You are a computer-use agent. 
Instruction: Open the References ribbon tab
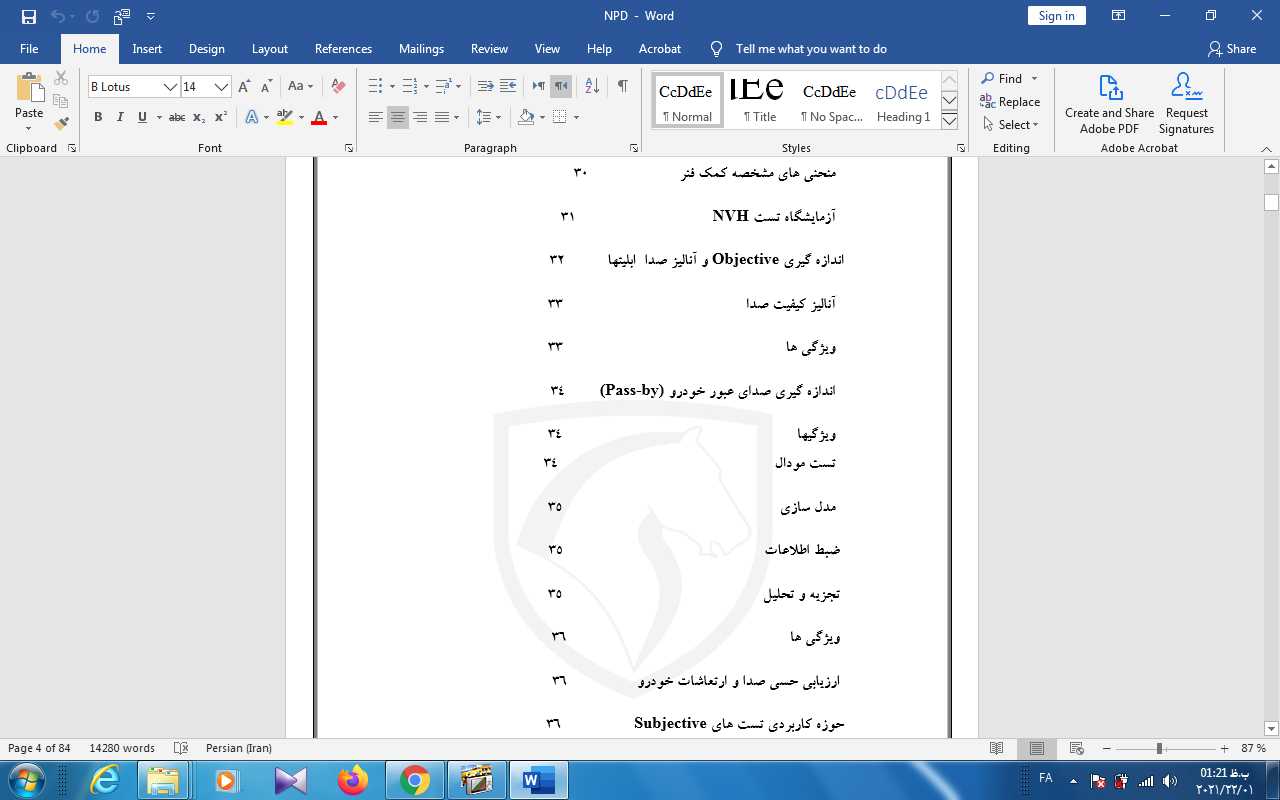click(343, 49)
